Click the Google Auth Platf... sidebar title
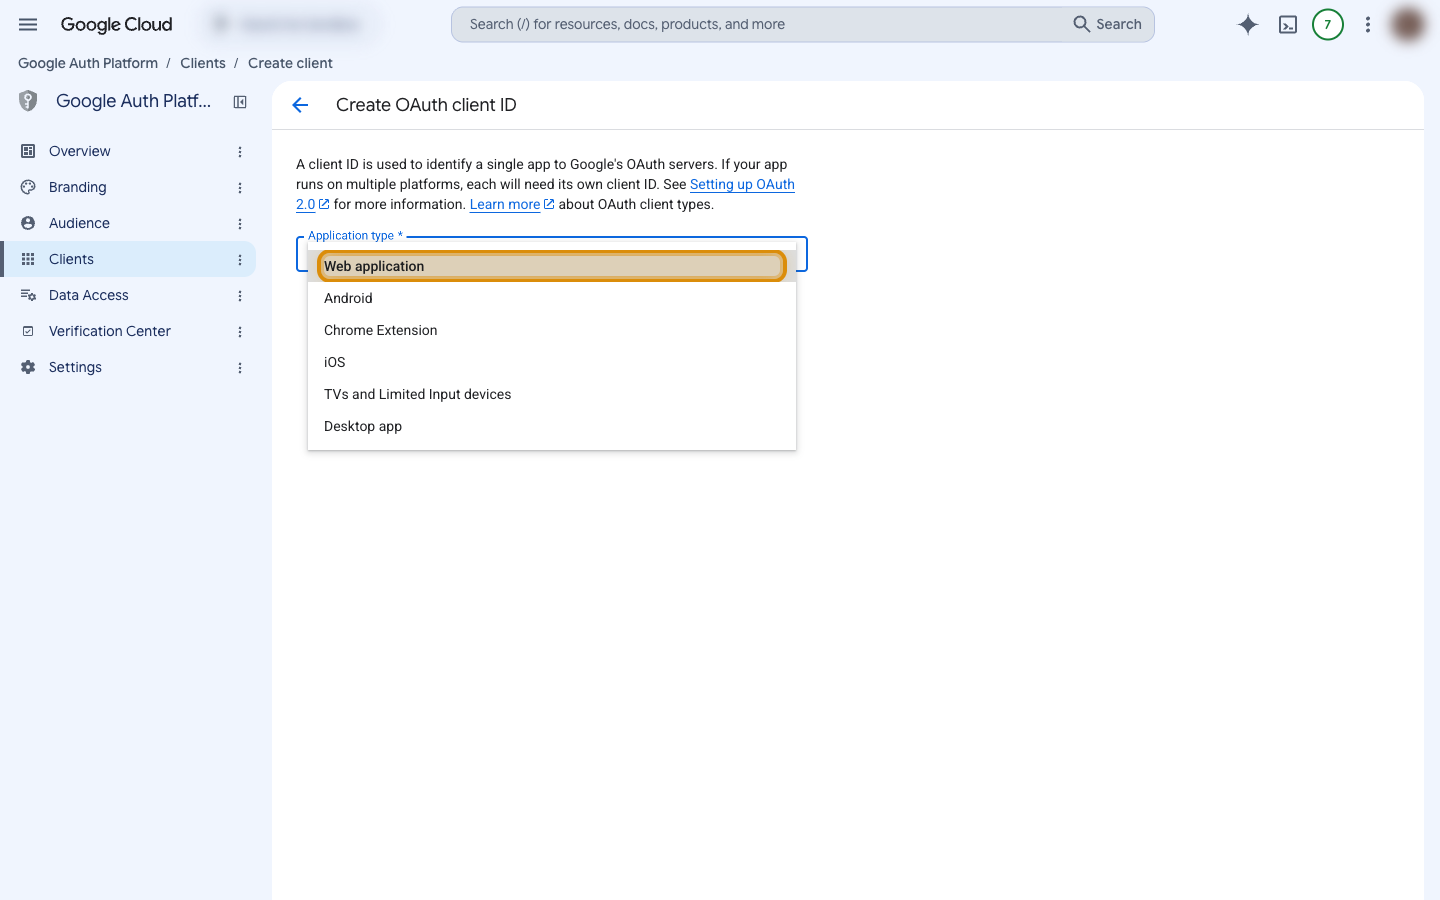This screenshot has height=900, width=1440. 134,101
